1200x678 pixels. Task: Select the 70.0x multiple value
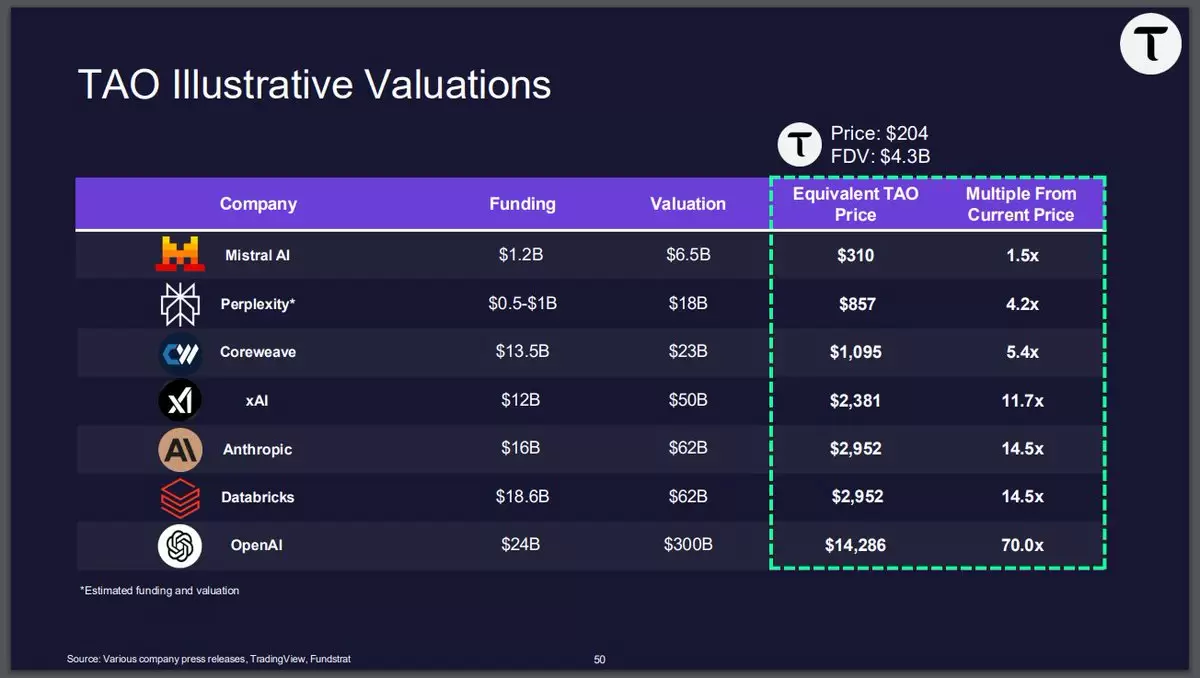click(x=1022, y=546)
